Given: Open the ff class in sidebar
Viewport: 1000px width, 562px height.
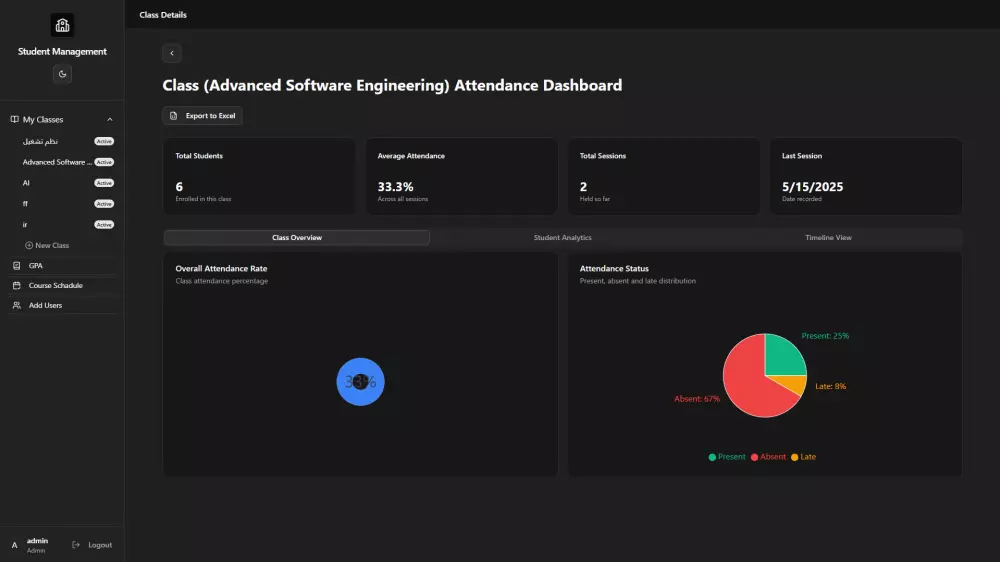Looking at the screenshot, I should (25, 203).
